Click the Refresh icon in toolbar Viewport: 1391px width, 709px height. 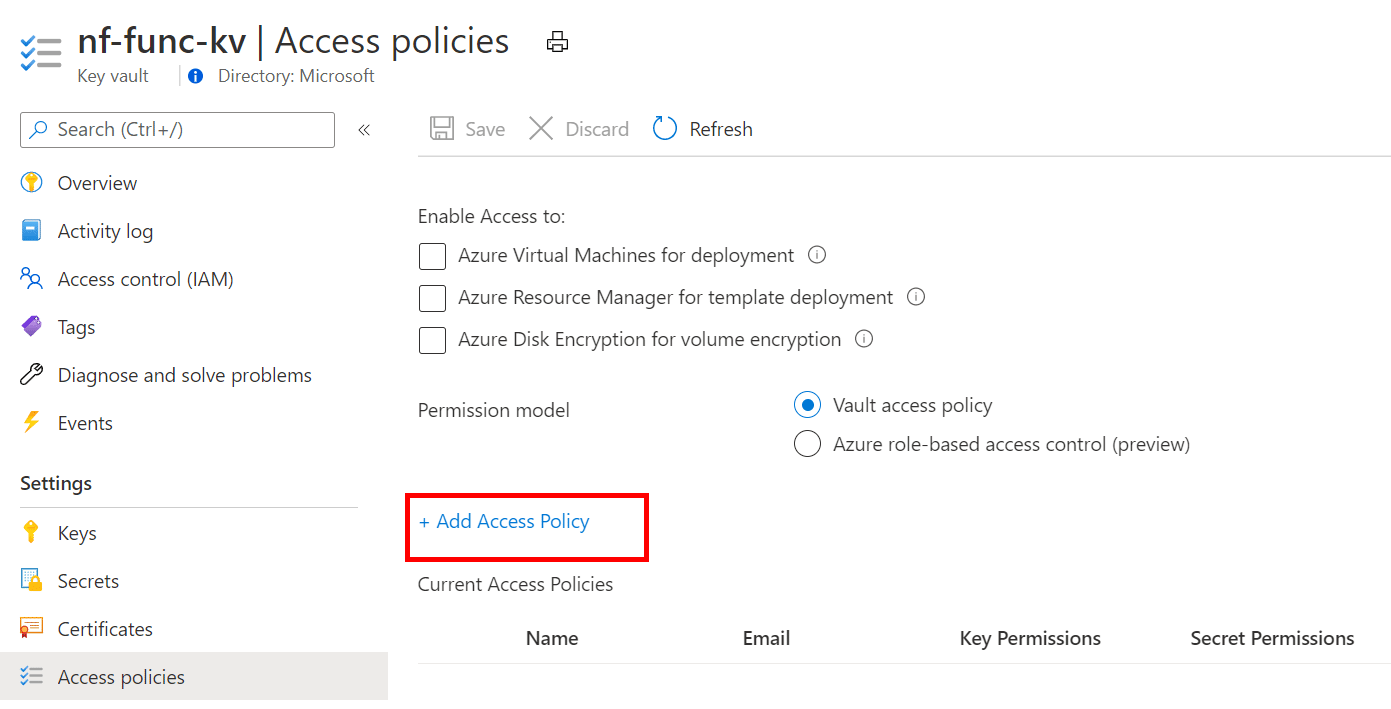pos(665,129)
